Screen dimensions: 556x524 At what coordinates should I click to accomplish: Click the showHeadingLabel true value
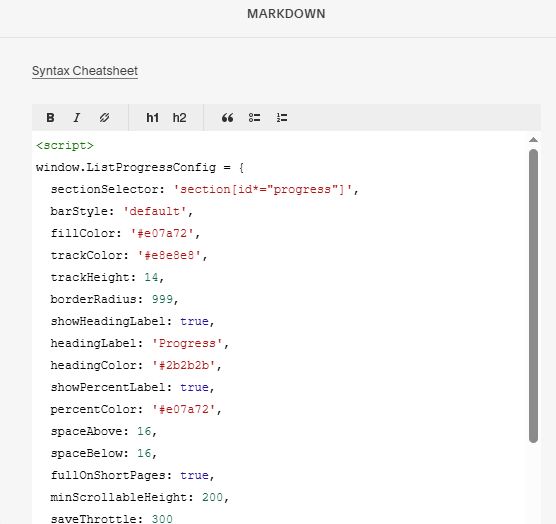point(194,321)
